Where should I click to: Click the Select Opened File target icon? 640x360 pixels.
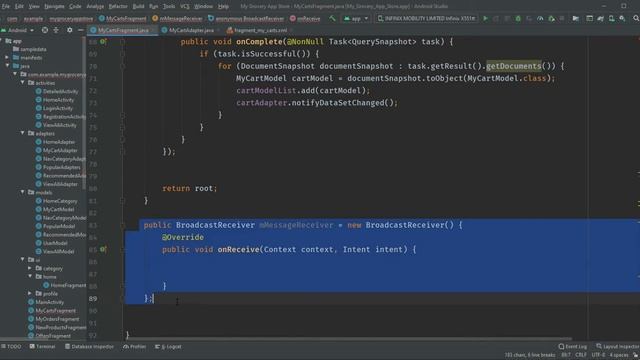[45, 30]
